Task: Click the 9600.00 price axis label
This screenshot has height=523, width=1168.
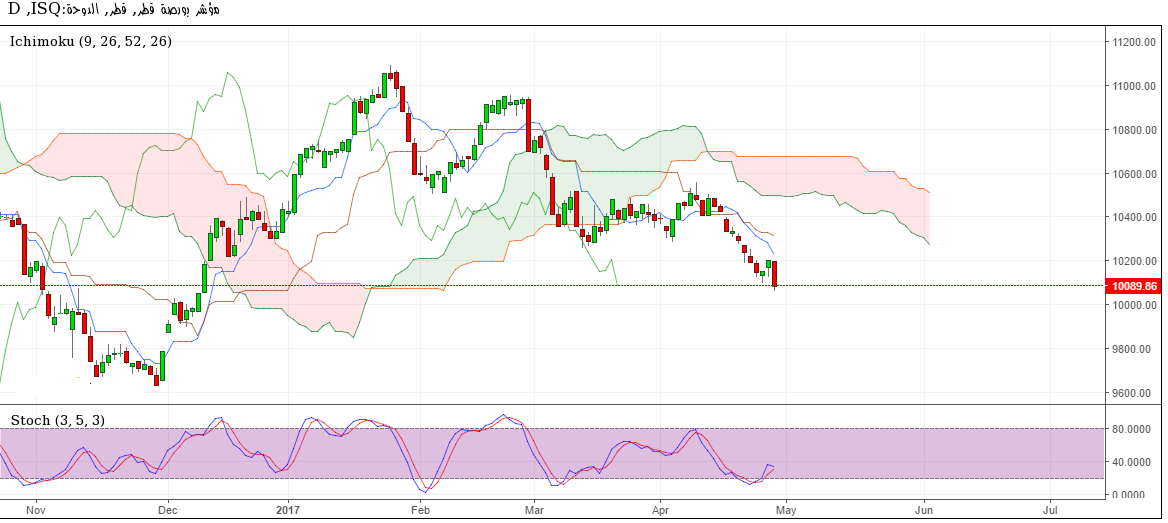Action: tap(1132, 393)
